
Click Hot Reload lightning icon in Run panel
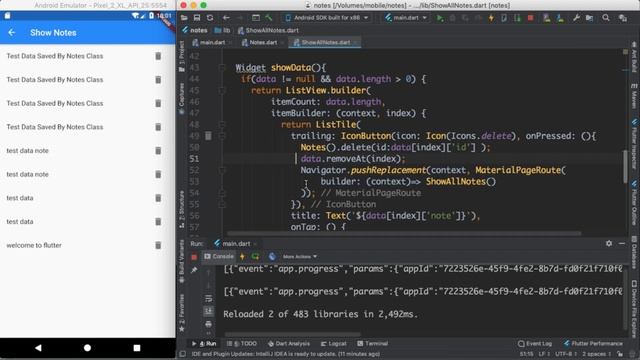[242, 257]
